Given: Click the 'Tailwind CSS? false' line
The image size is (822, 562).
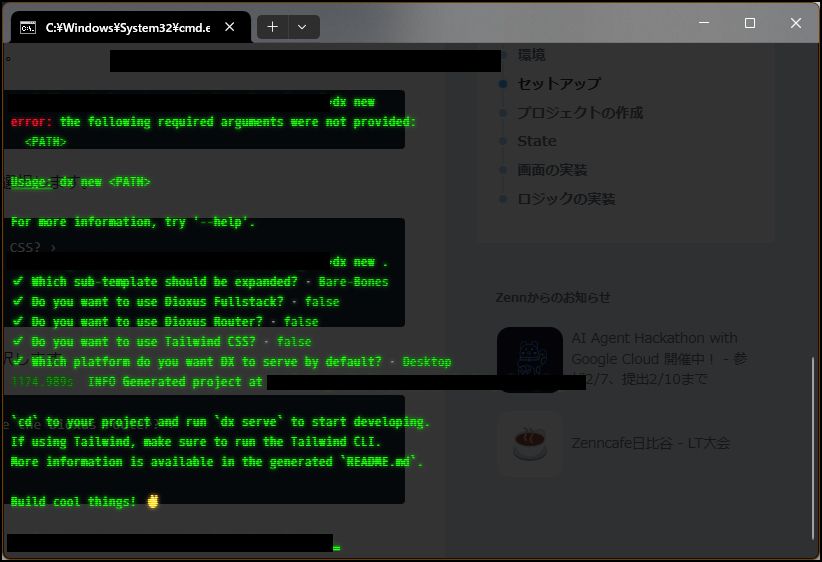Looking at the screenshot, I should coord(162,342).
